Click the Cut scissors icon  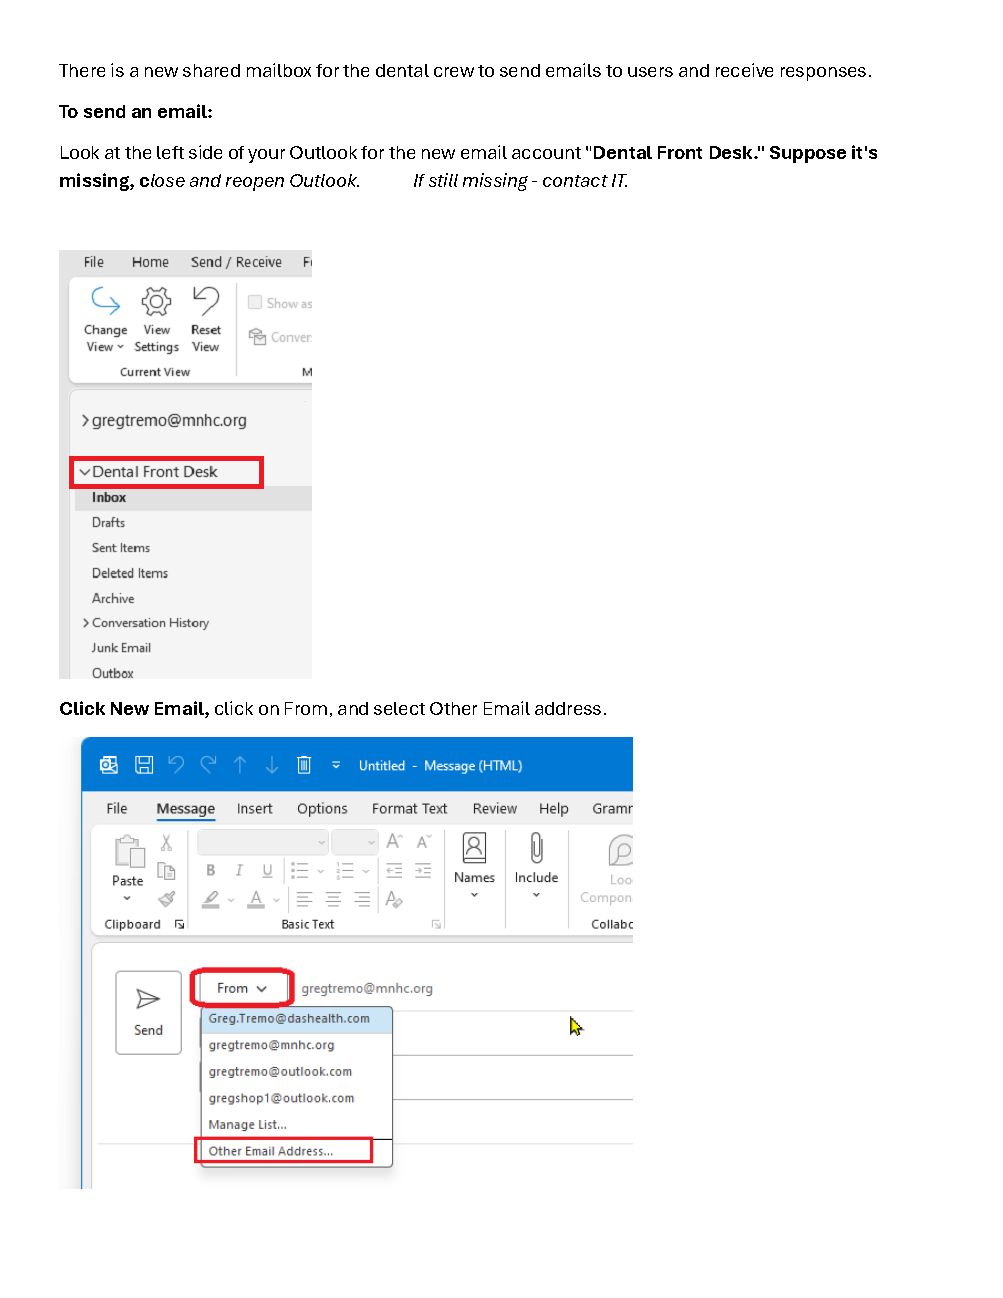pos(166,843)
